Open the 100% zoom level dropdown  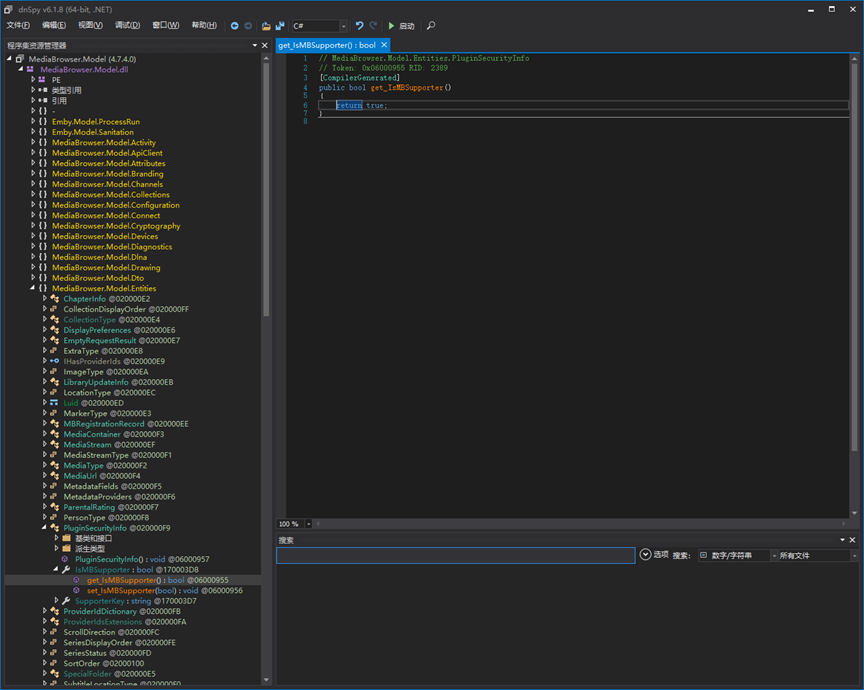tap(308, 524)
